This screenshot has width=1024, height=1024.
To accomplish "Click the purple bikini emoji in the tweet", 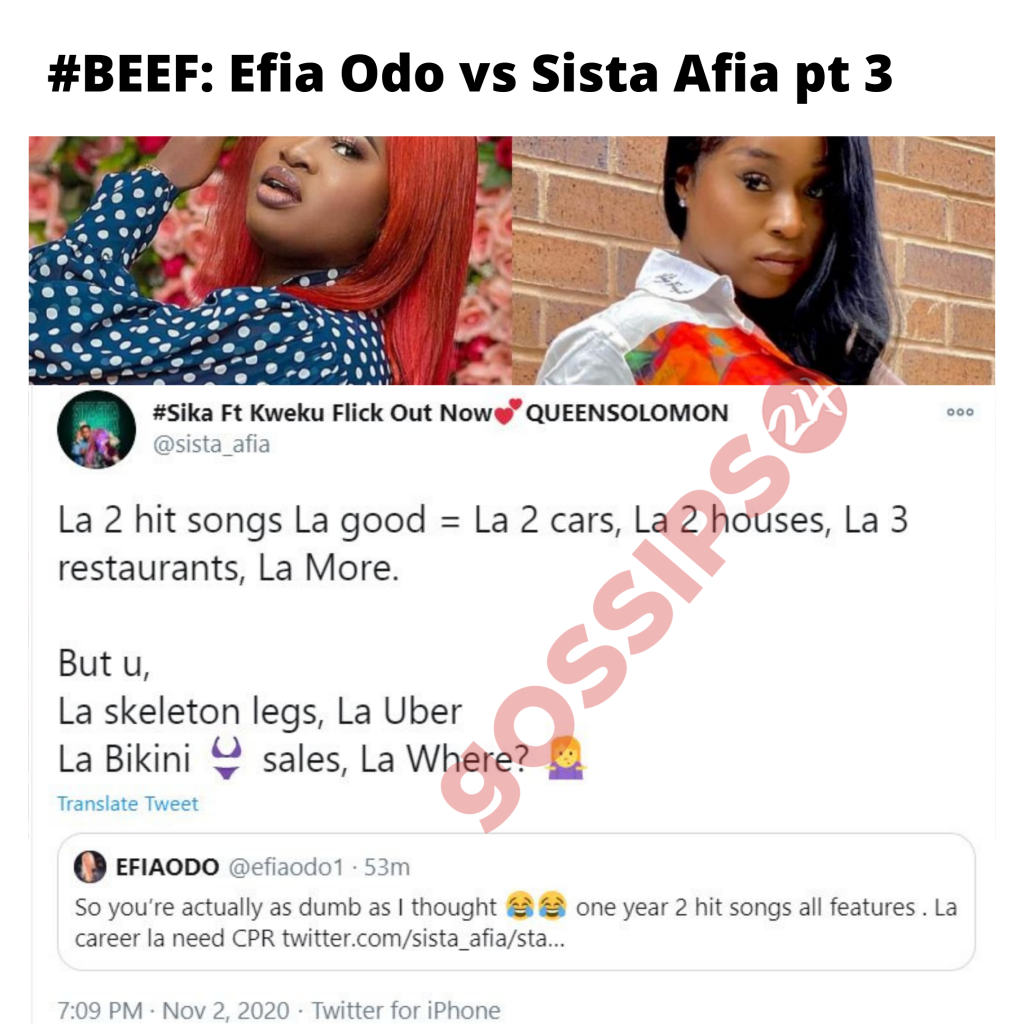I will tap(227, 758).
